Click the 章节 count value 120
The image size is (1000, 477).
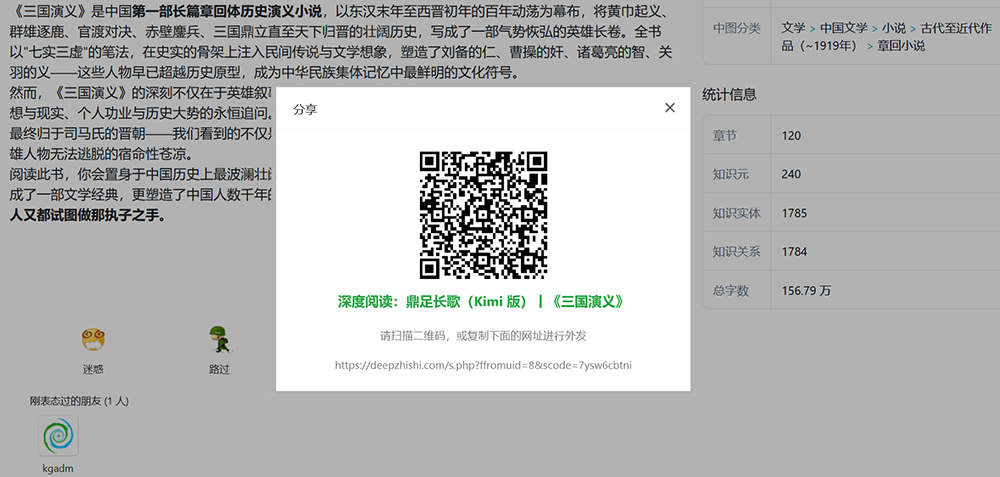click(791, 136)
